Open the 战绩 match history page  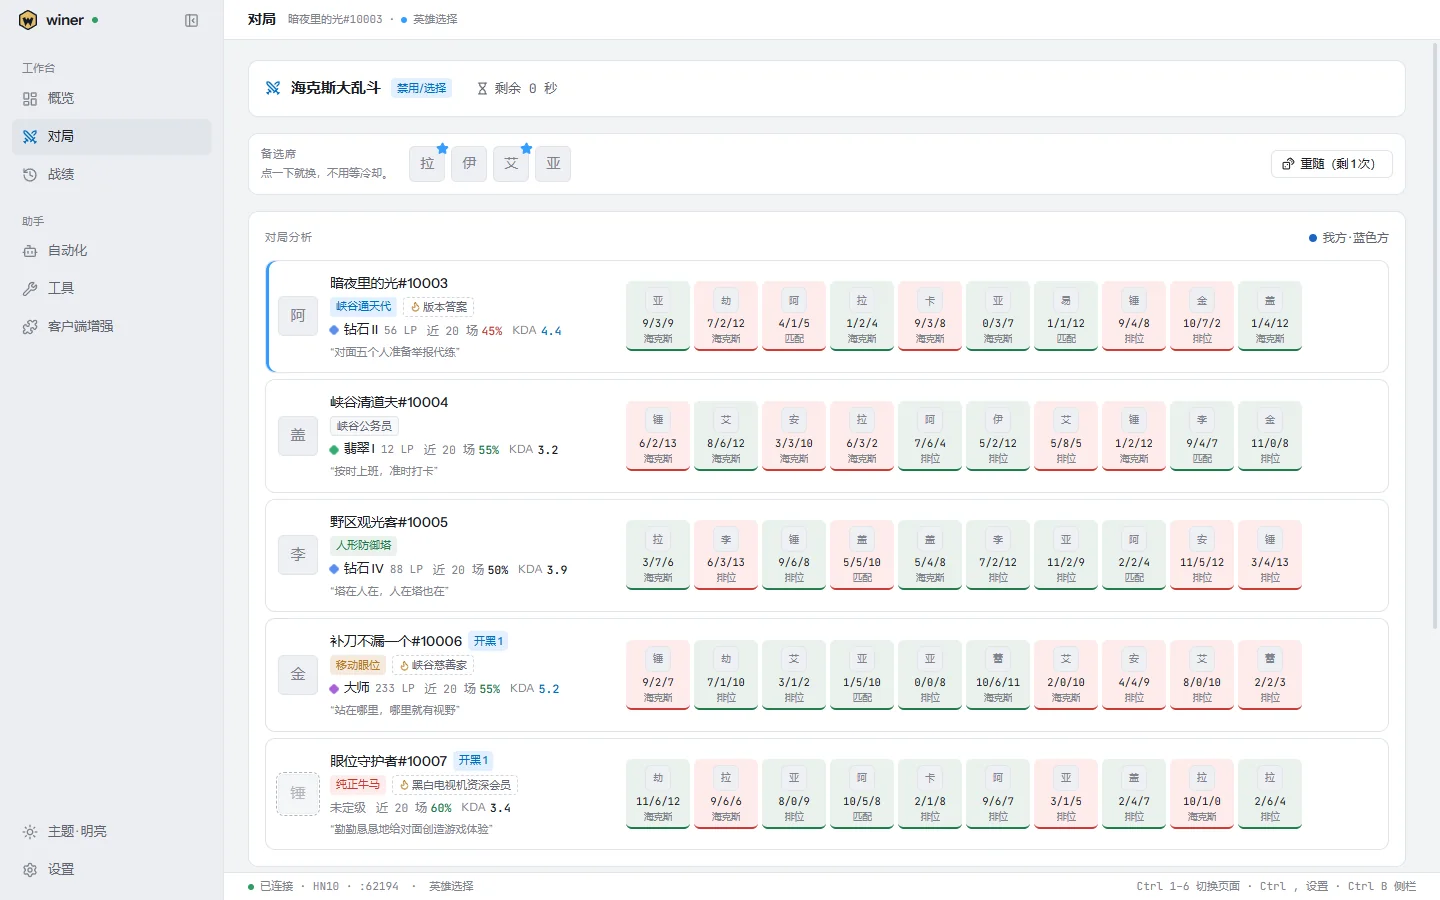112,174
